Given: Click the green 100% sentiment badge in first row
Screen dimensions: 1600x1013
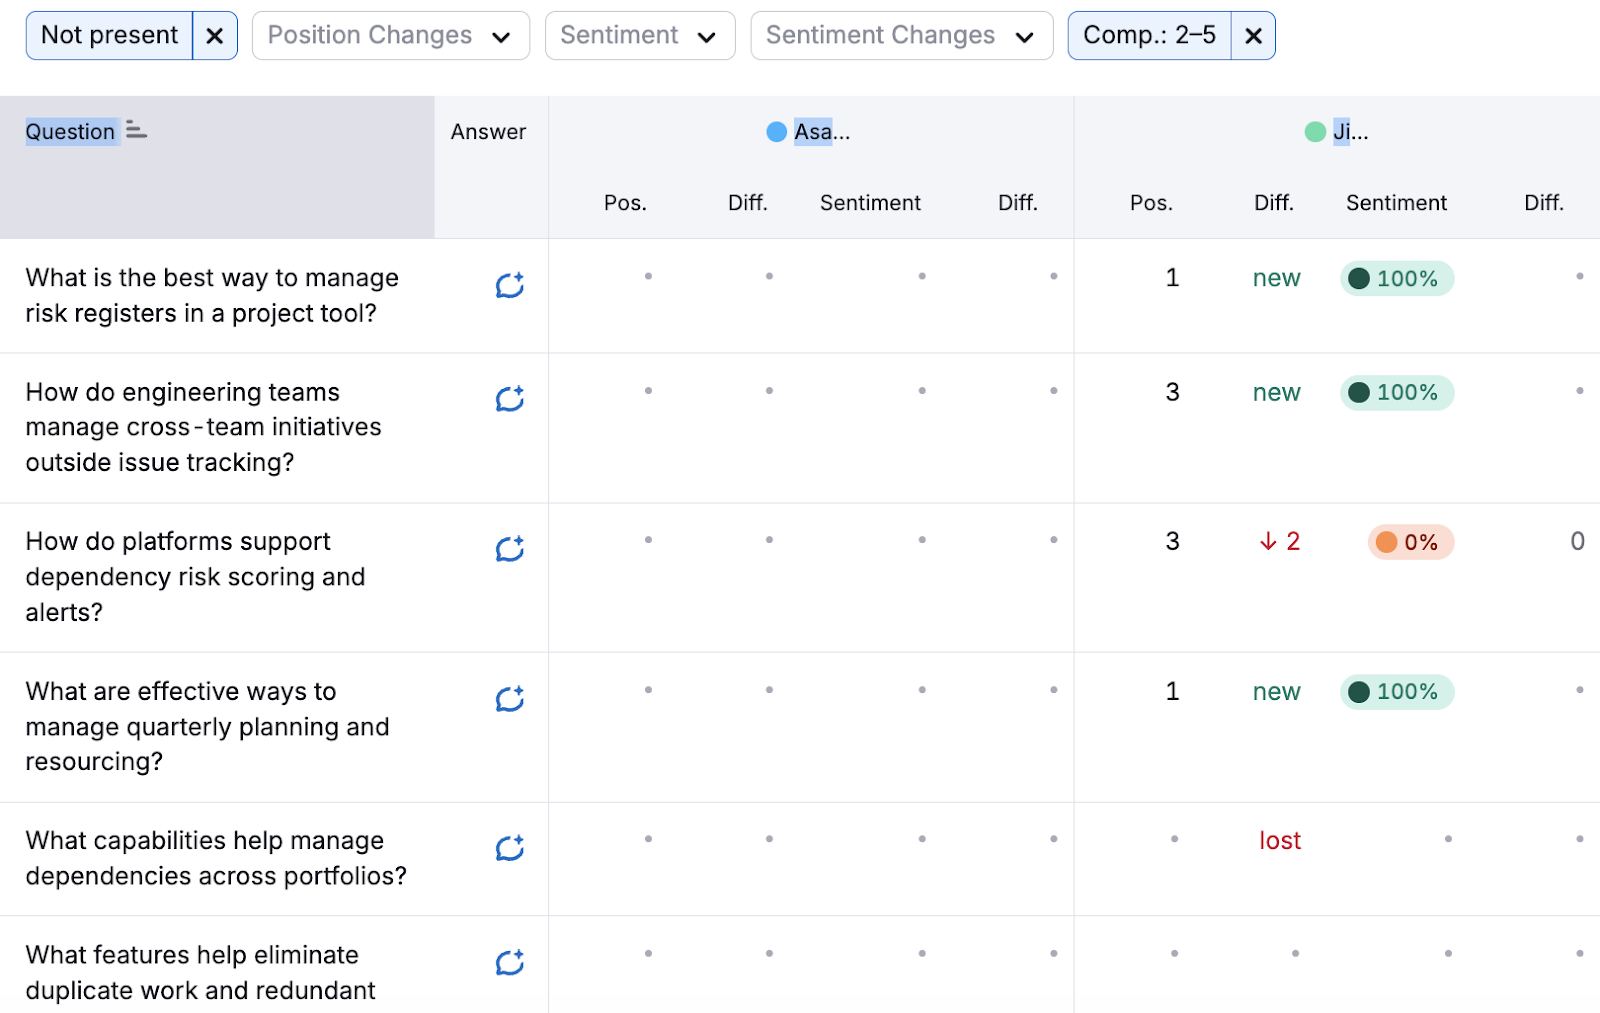Looking at the screenshot, I should click(x=1397, y=279).
